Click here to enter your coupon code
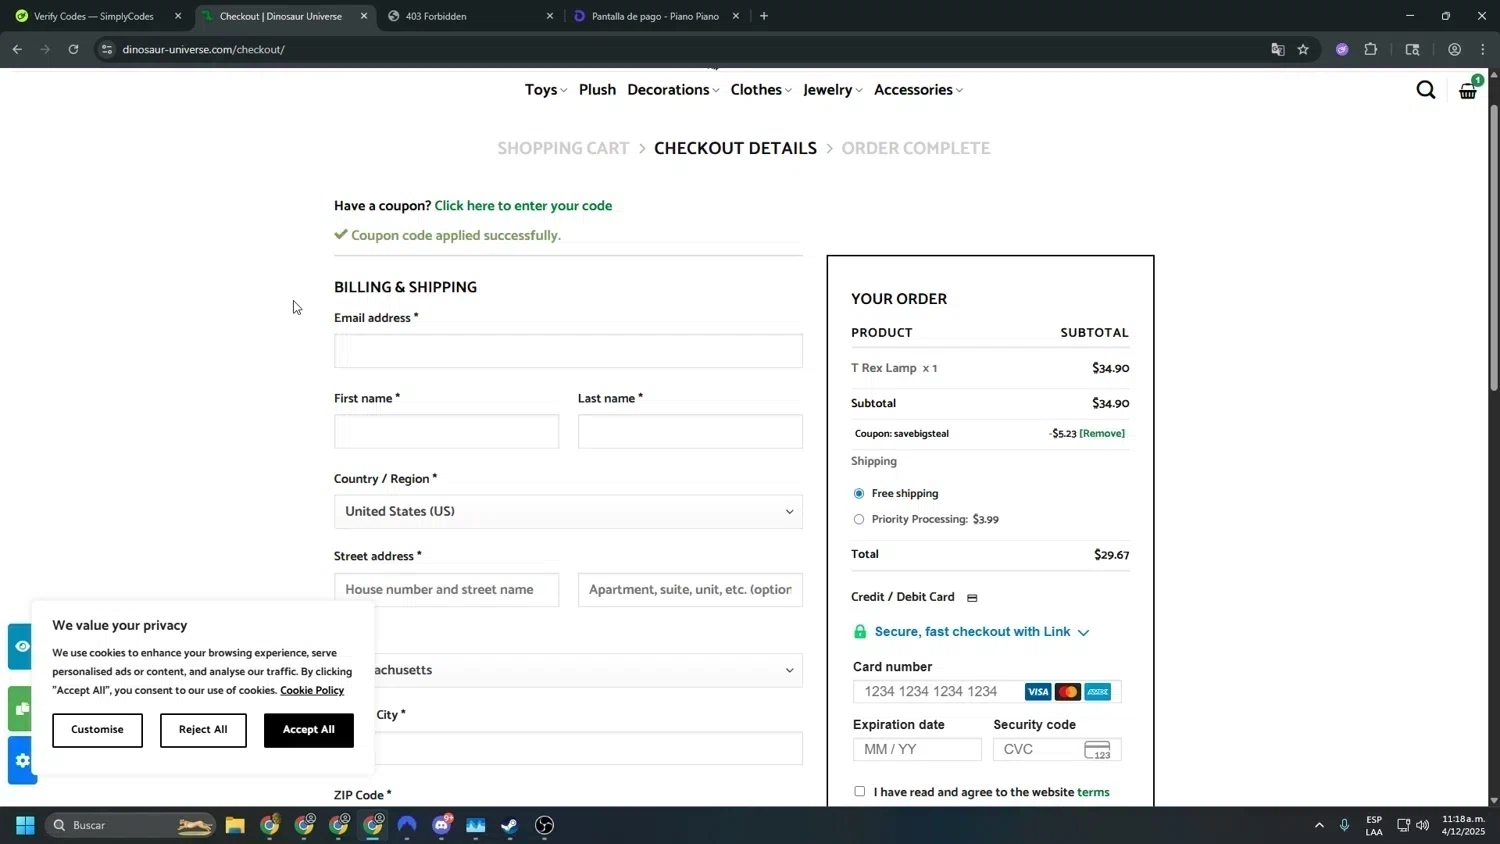The image size is (1500, 844). tap(523, 206)
